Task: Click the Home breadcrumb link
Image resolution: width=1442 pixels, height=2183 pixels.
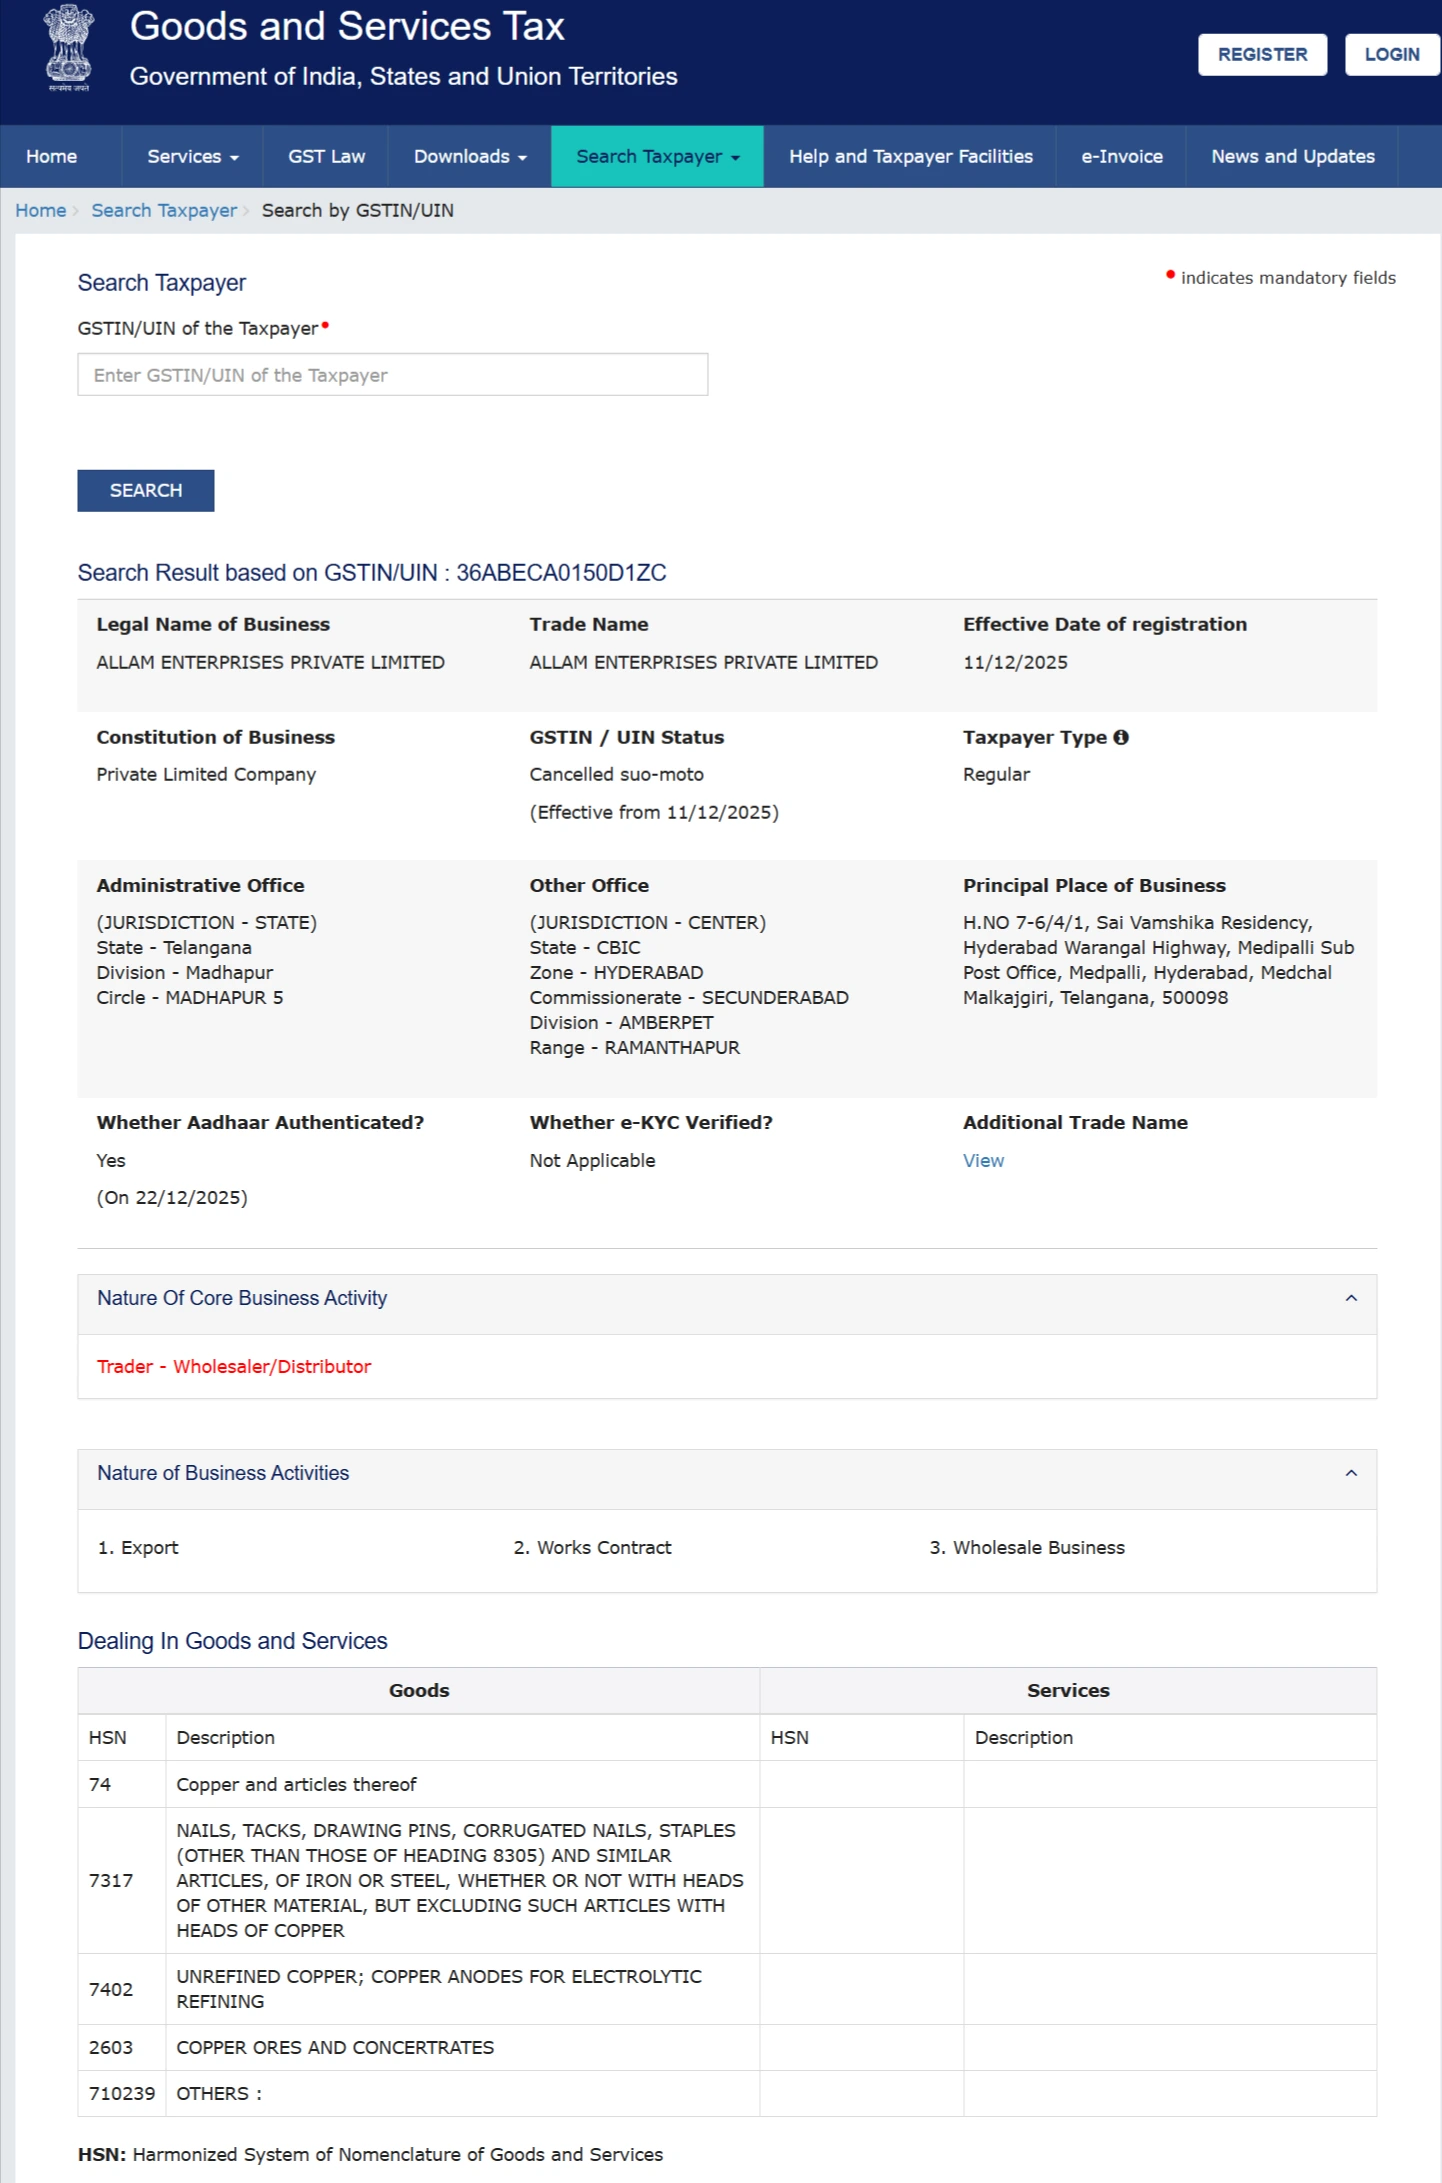Action: pyautogui.click(x=41, y=210)
